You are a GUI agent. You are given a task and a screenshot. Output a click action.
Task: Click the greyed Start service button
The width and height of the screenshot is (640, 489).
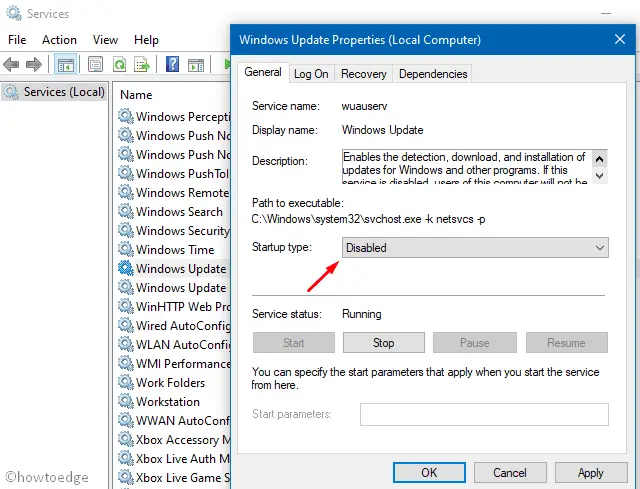point(293,343)
